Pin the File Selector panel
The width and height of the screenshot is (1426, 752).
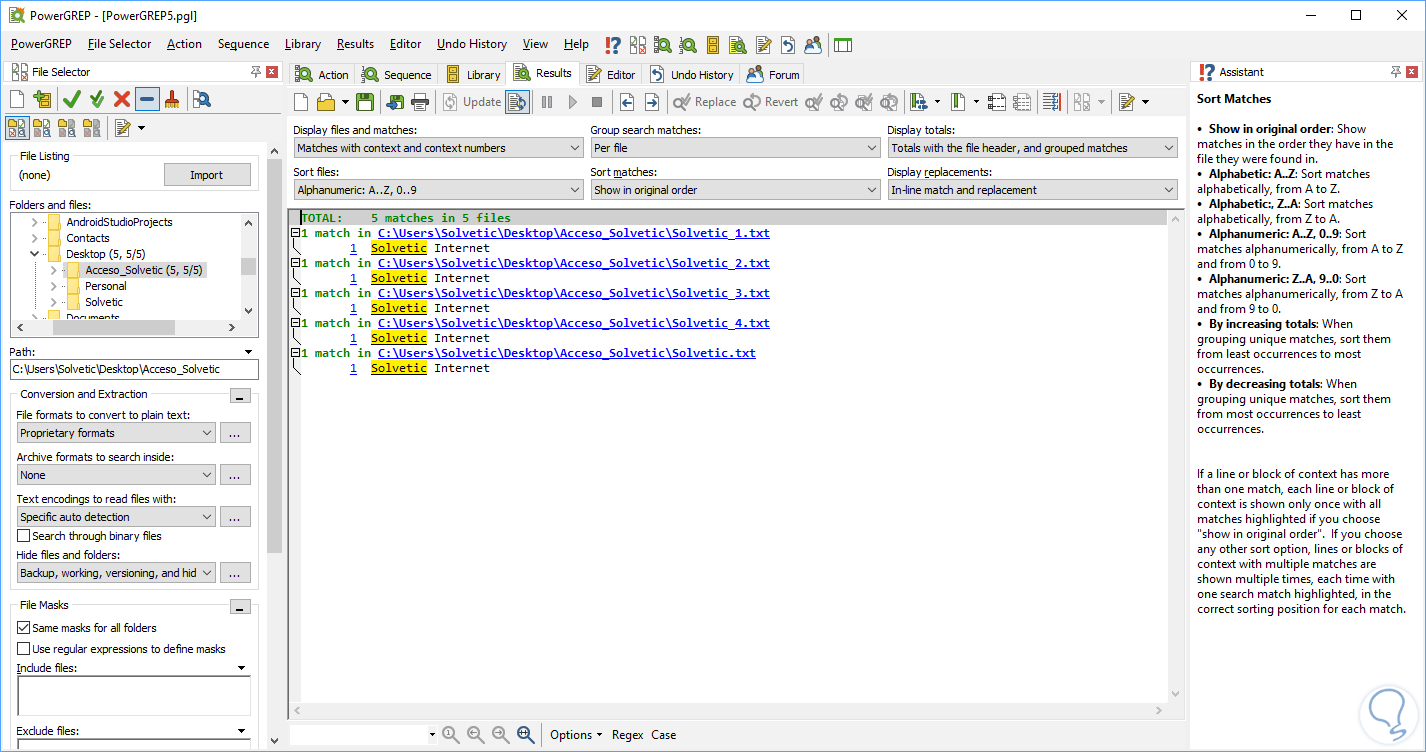point(257,72)
